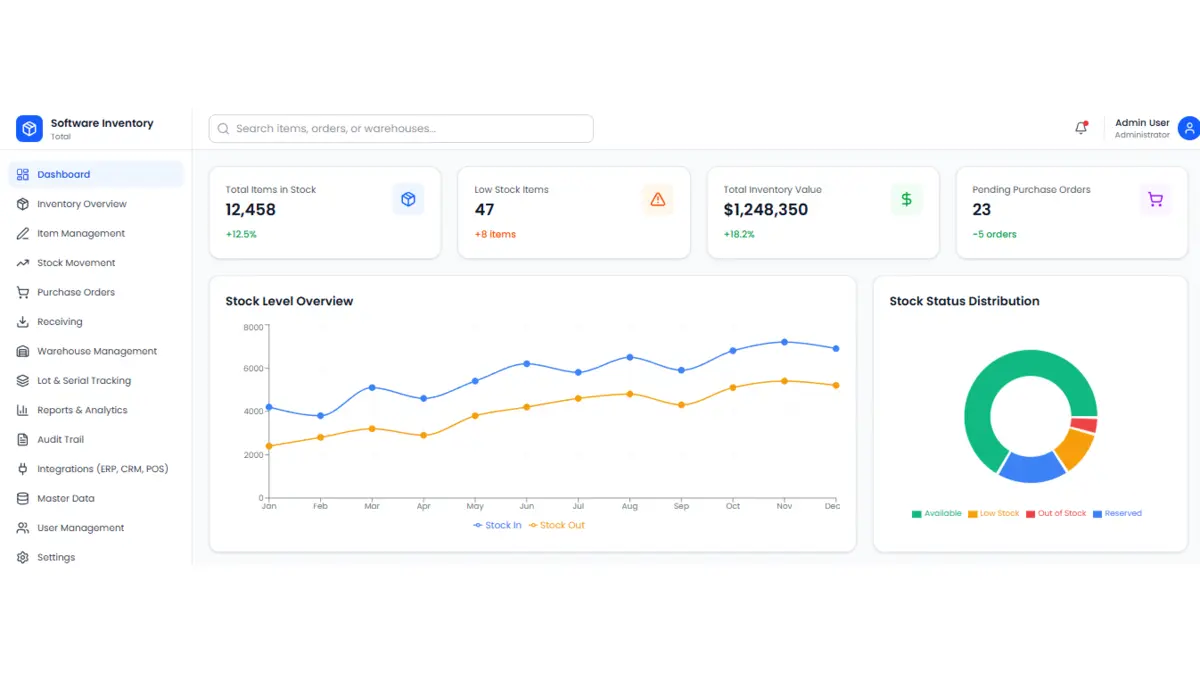Click the Software Inventory cube logo
1200x675 pixels.
tap(29, 128)
